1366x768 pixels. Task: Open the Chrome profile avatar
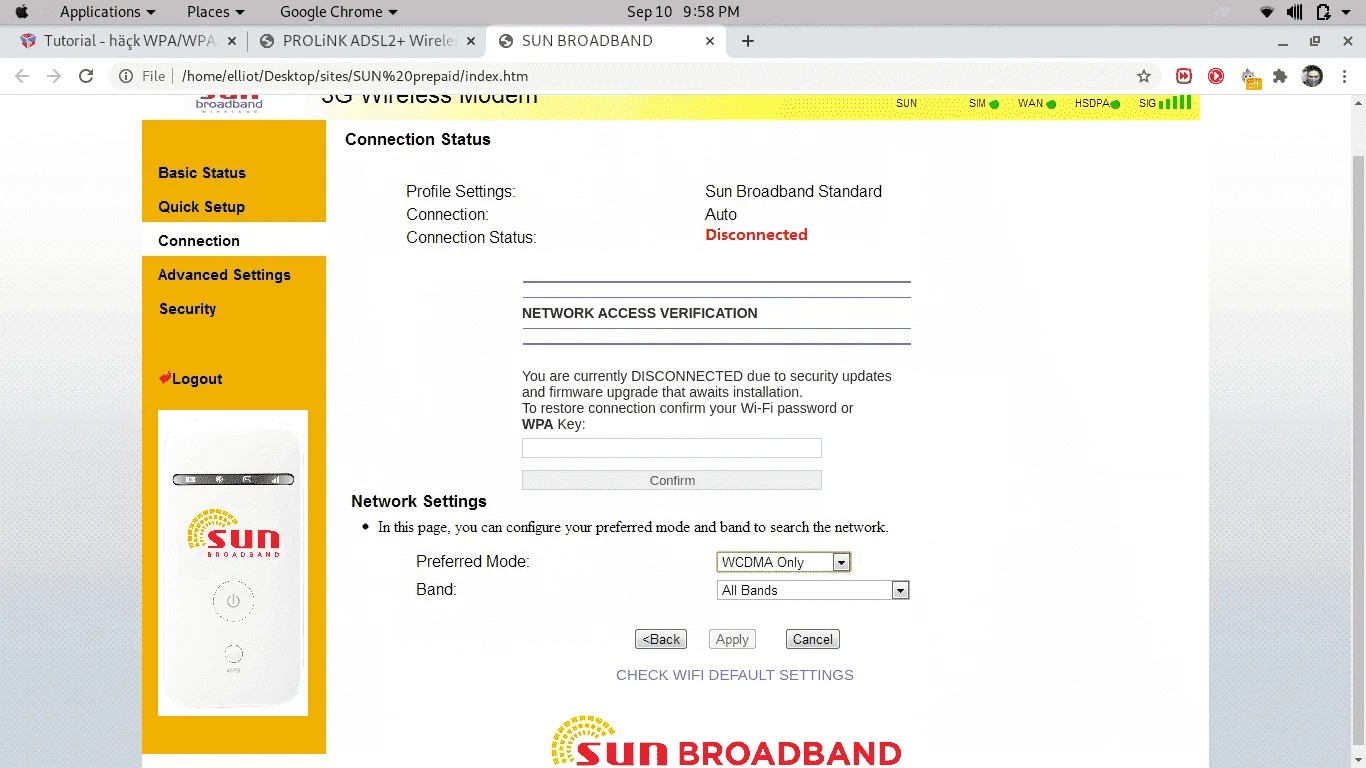pyautogui.click(x=1313, y=76)
